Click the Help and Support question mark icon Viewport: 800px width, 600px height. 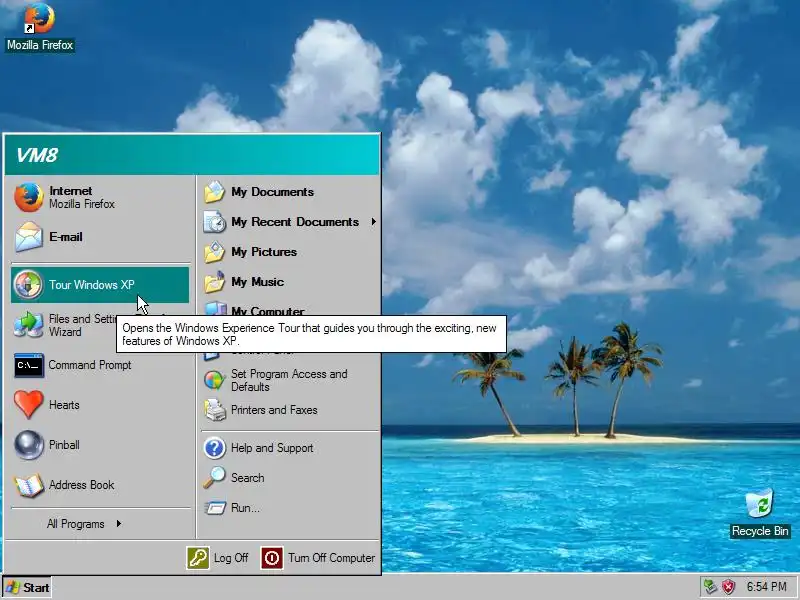214,448
